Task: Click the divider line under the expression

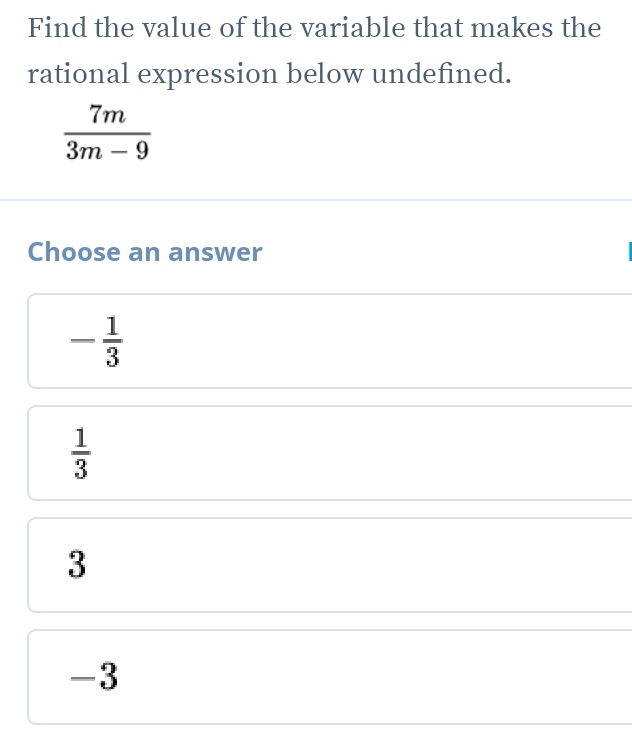Action: pyautogui.click(x=316, y=200)
